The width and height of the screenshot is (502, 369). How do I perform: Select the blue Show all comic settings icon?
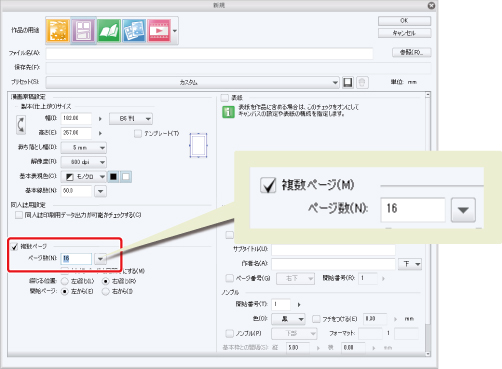(x=134, y=30)
